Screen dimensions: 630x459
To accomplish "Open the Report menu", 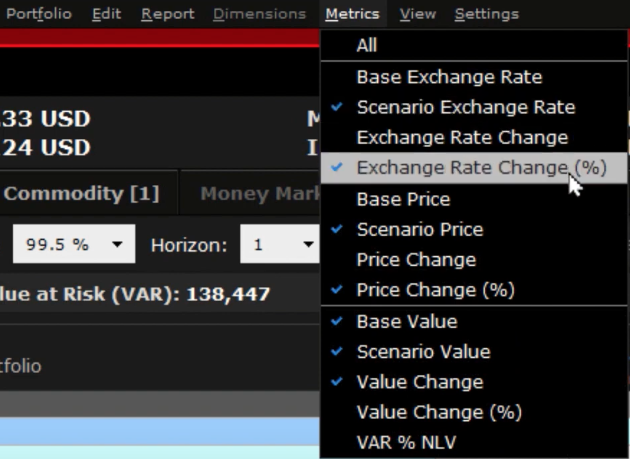I will pyautogui.click(x=167, y=14).
